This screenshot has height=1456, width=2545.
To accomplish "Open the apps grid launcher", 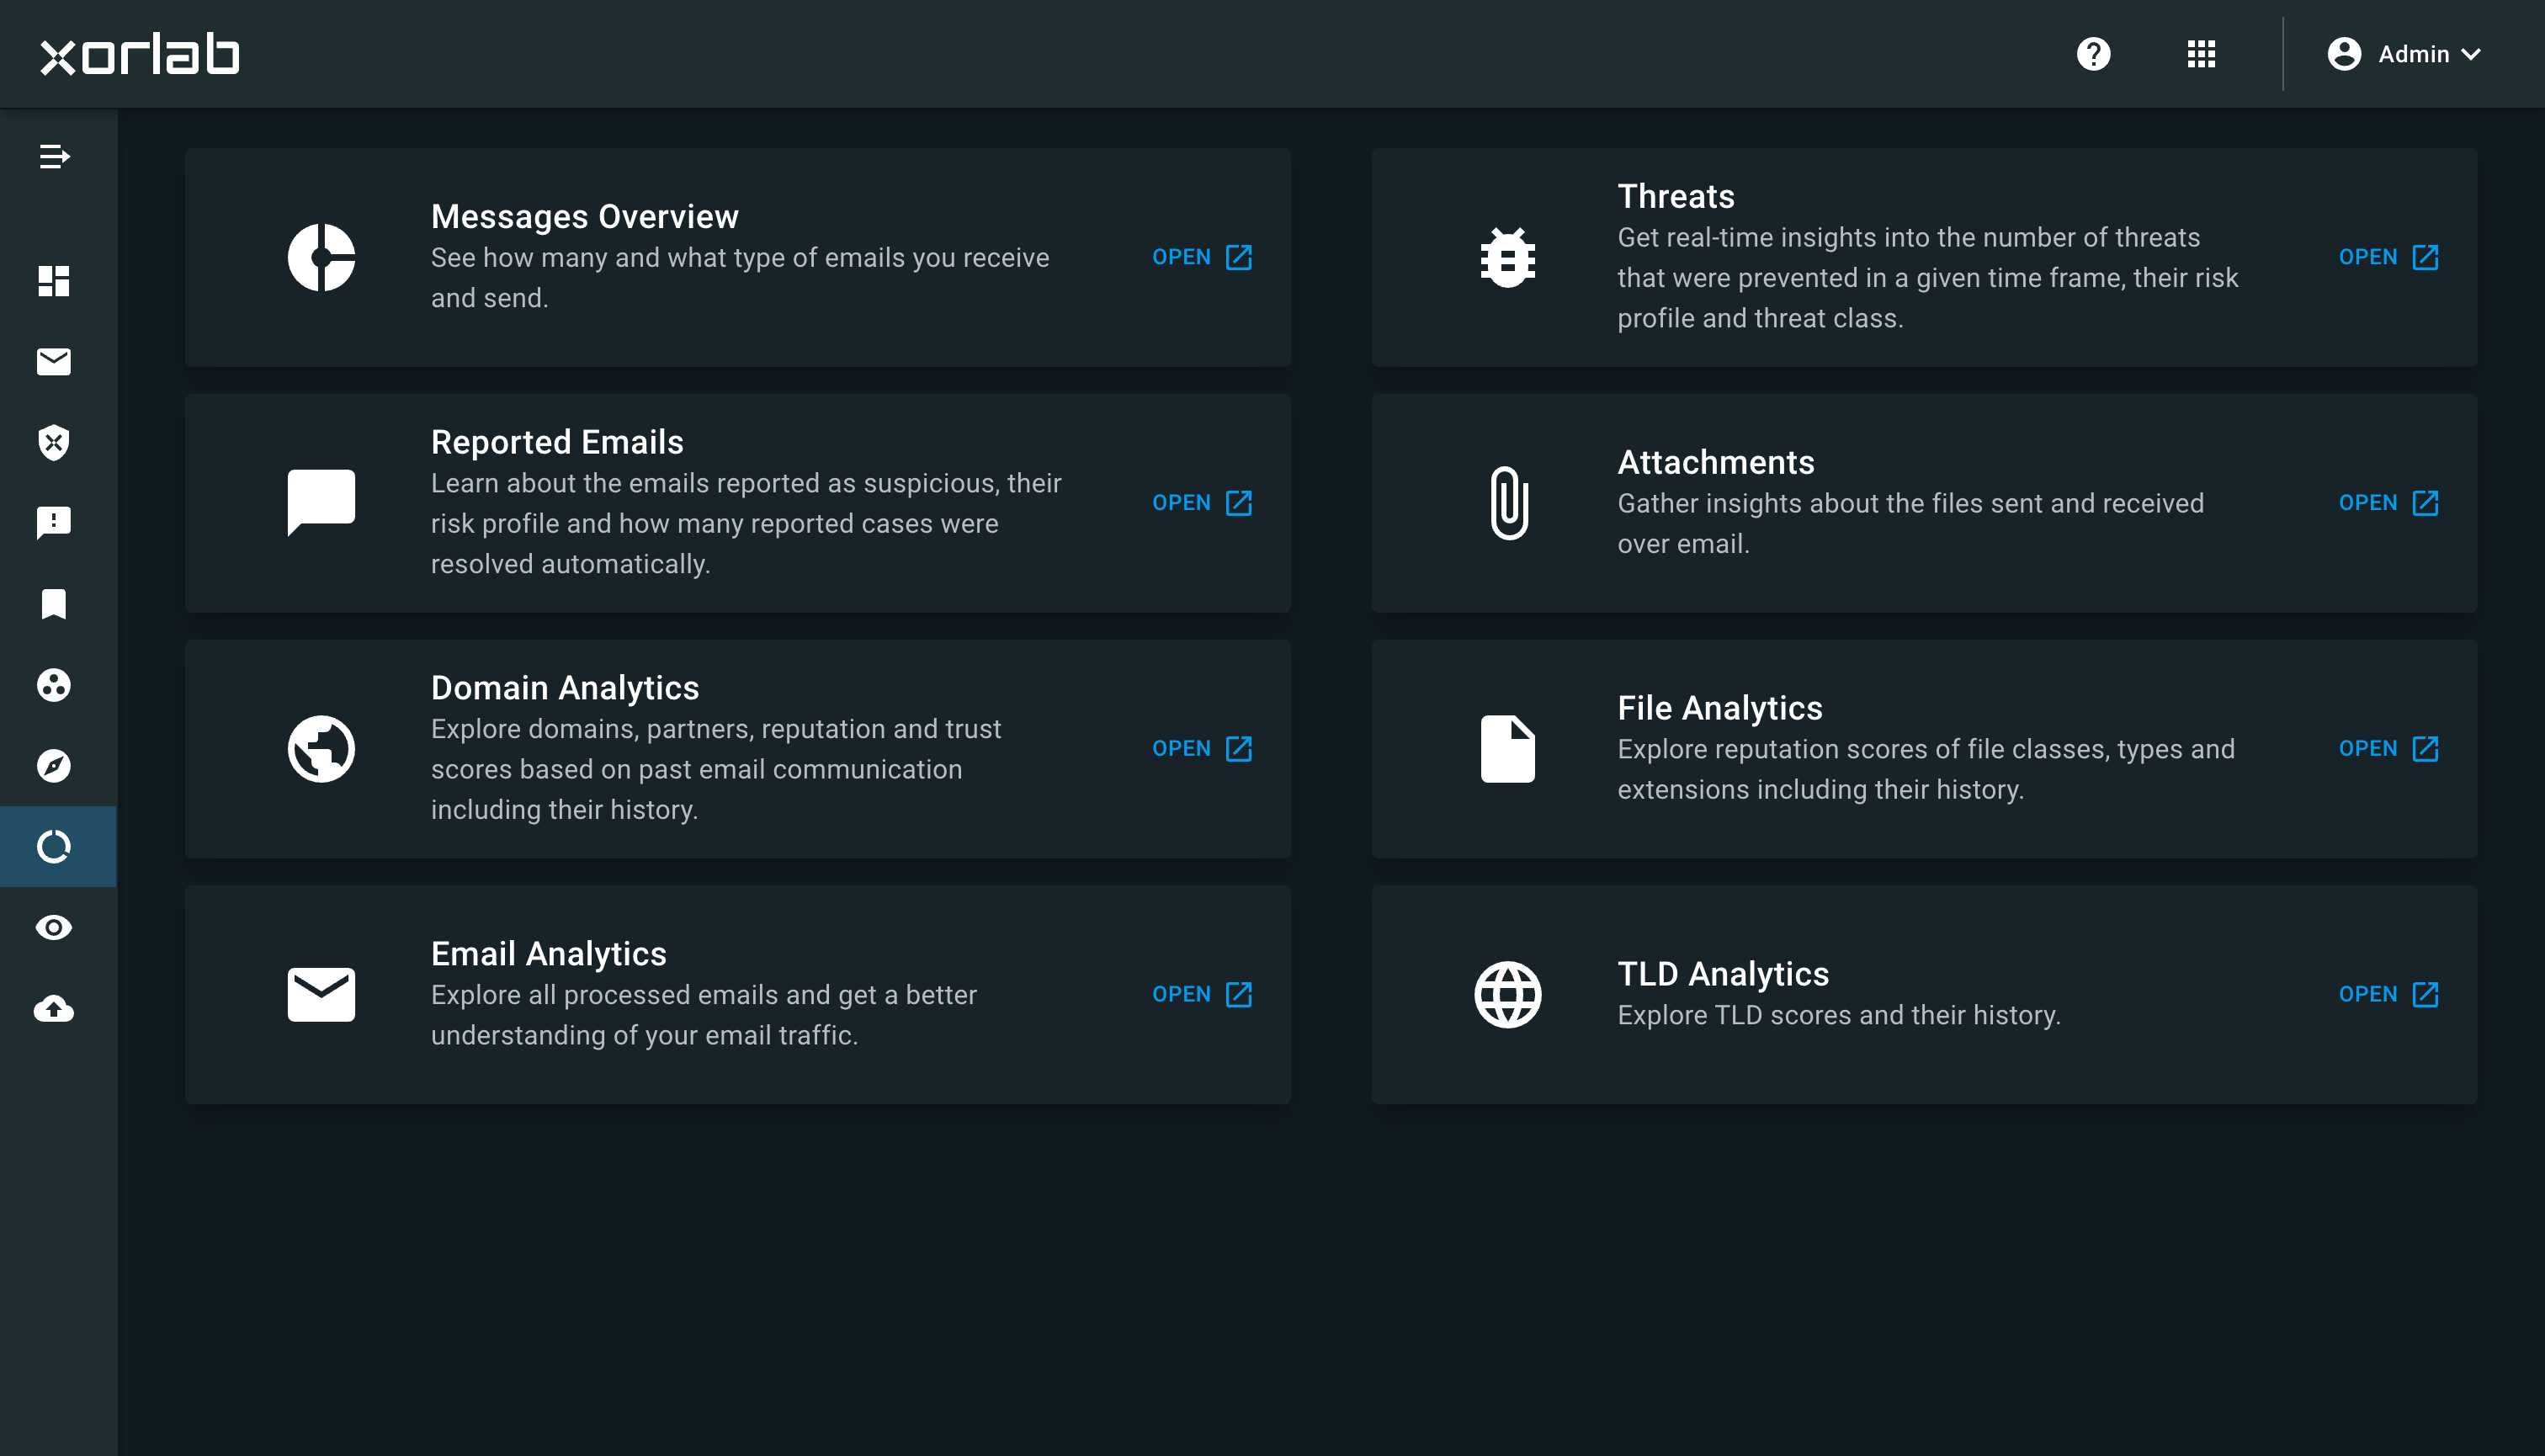I will pyautogui.click(x=2201, y=54).
